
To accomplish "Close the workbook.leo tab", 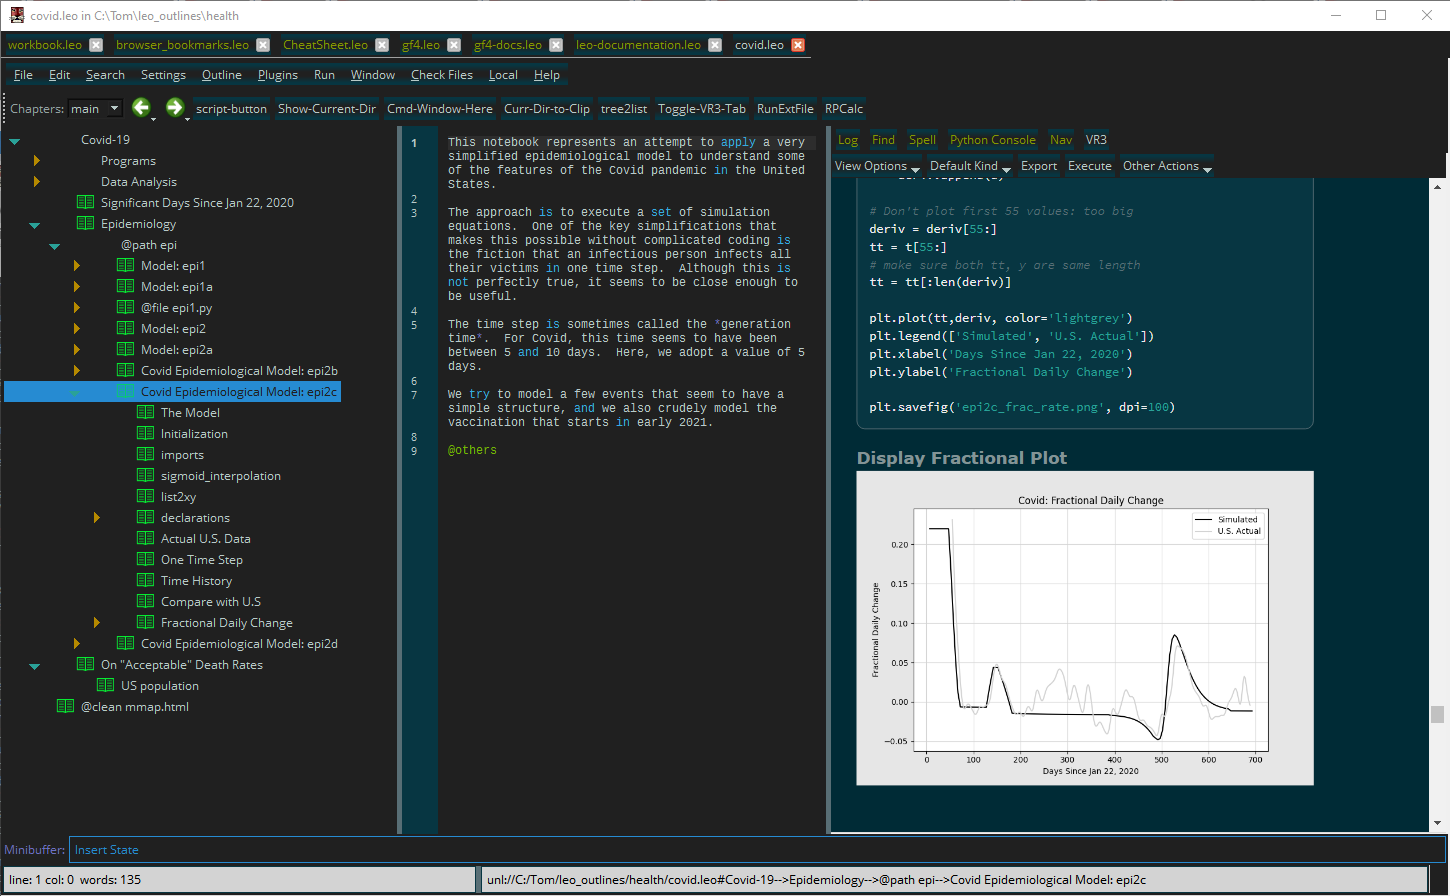I will (96, 45).
